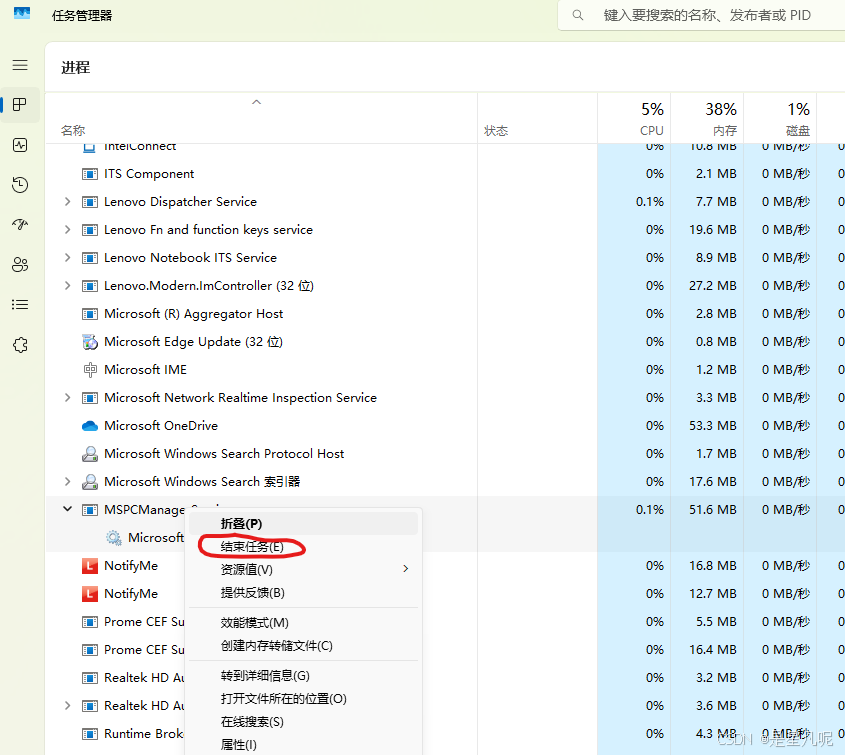Open the 资源值(V) submenu arrow
This screenshot has height=755, width=845.
pyautogui.click(x=406, y=569)
